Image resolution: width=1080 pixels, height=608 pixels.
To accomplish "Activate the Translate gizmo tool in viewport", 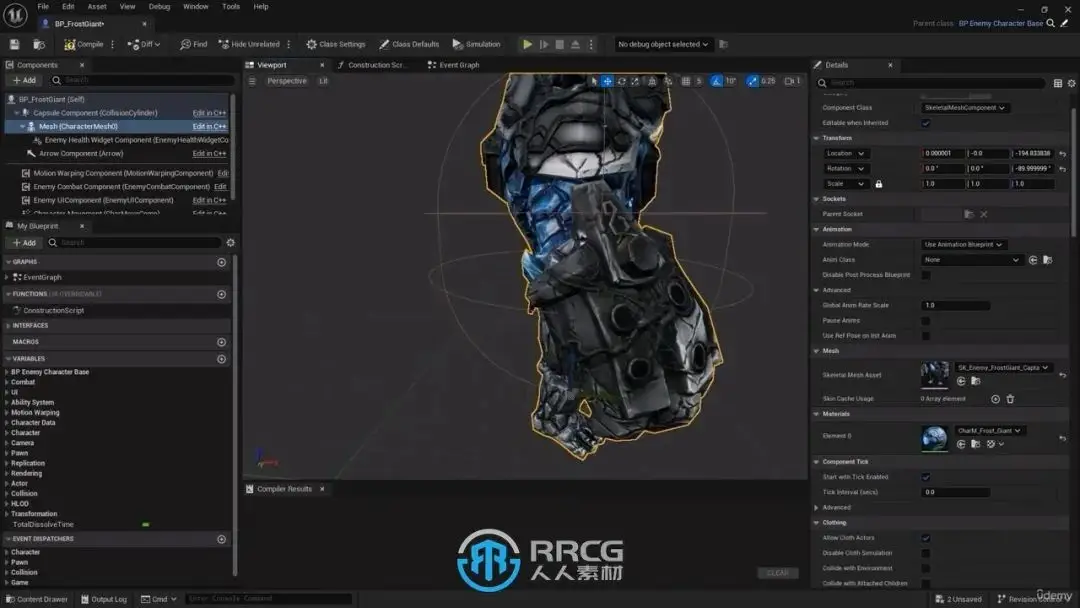I will click(x=607, y=81).
